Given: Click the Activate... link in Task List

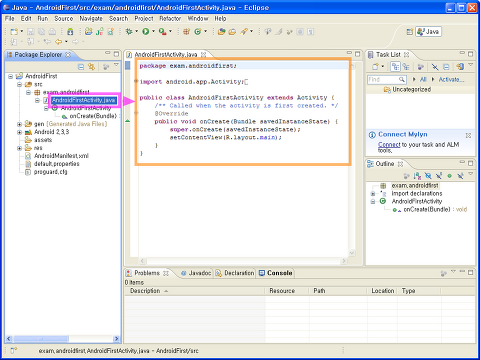Looking at the screenshot, I should pyautogui.click(x=451, y=79).
